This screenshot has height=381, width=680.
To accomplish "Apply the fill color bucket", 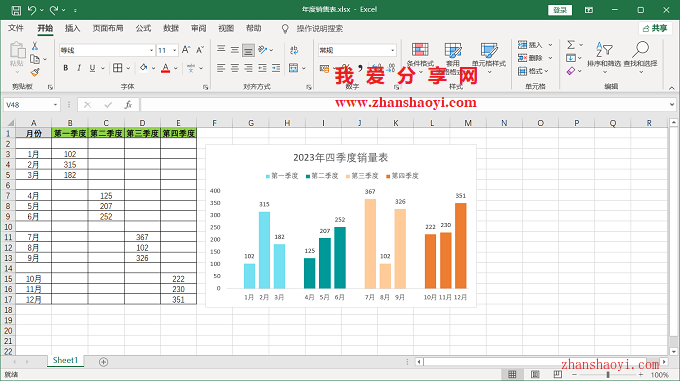I will pos(144,68).
